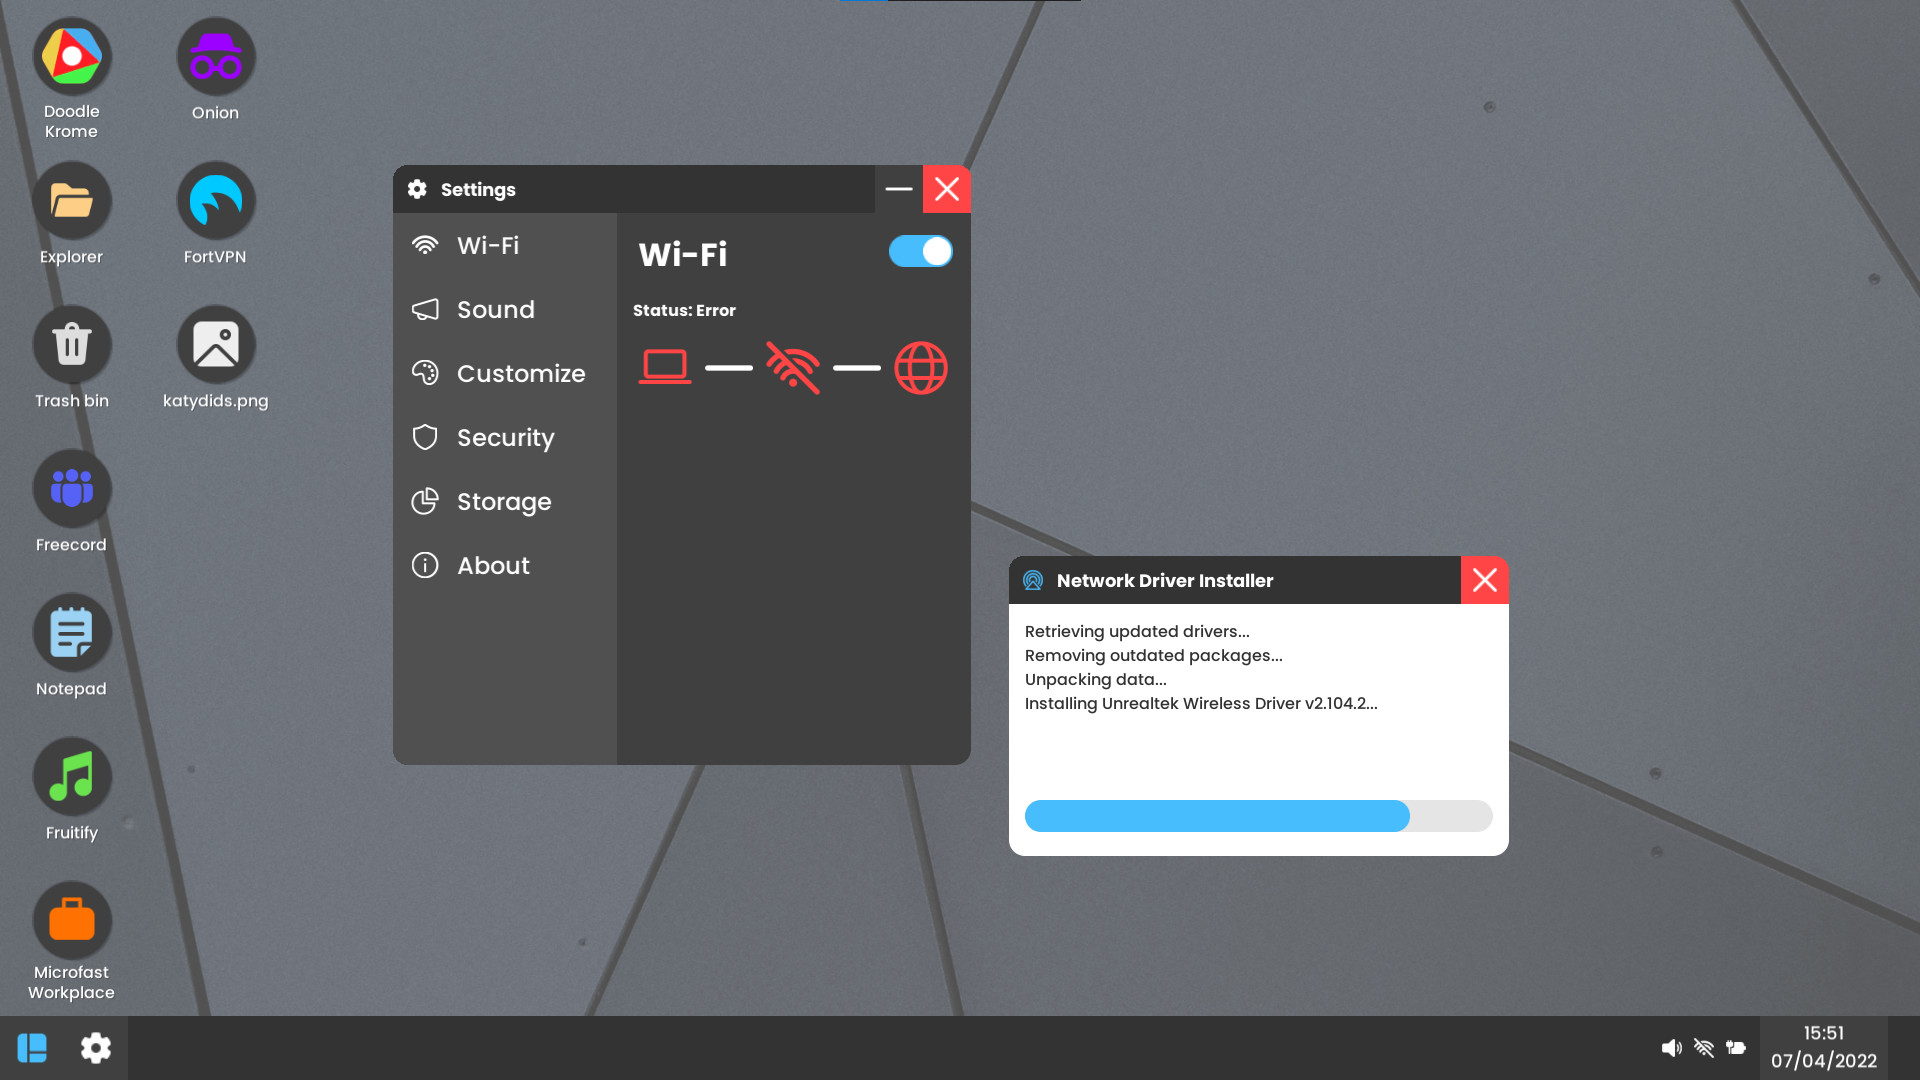1920x1080 pixels.
Task: Click the red globe icon in the connection diagram
Action: (x=920, y=368)
